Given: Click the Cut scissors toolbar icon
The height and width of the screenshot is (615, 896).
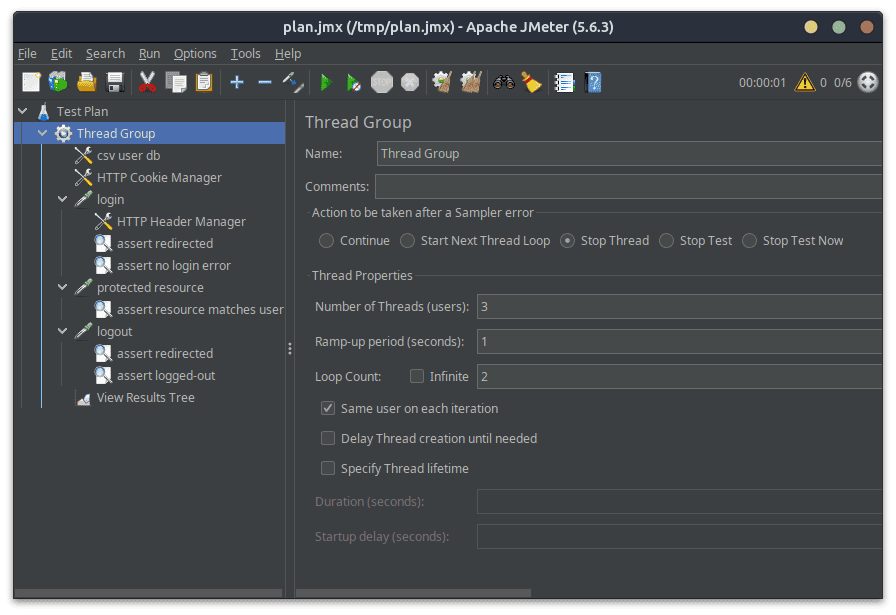Looking at the screenshot, I should click(x=147, y=82).
